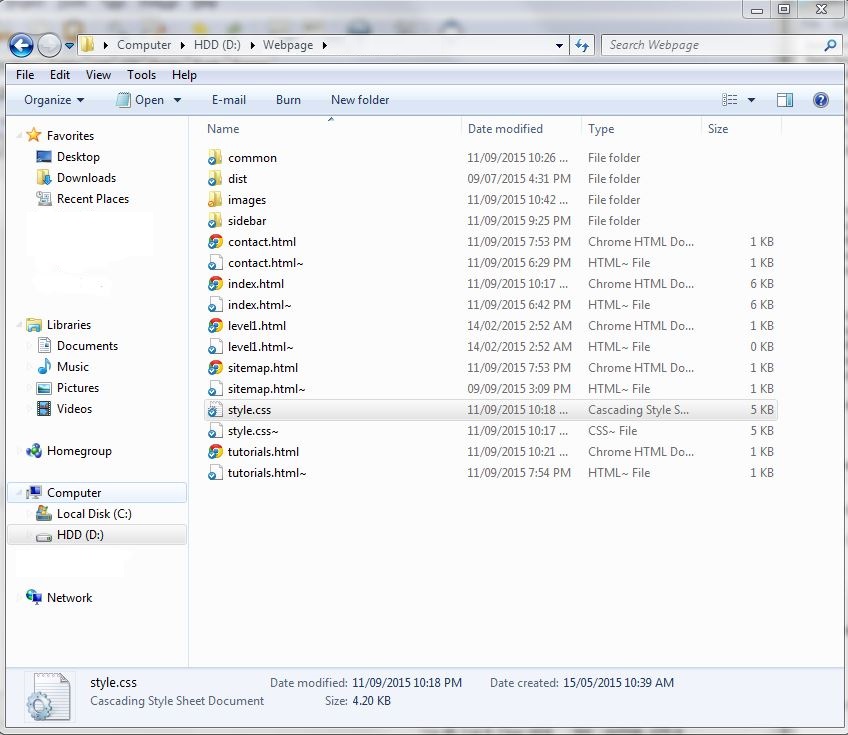Open the Videos library icon
848x735 pixels.
click(44, 408)
